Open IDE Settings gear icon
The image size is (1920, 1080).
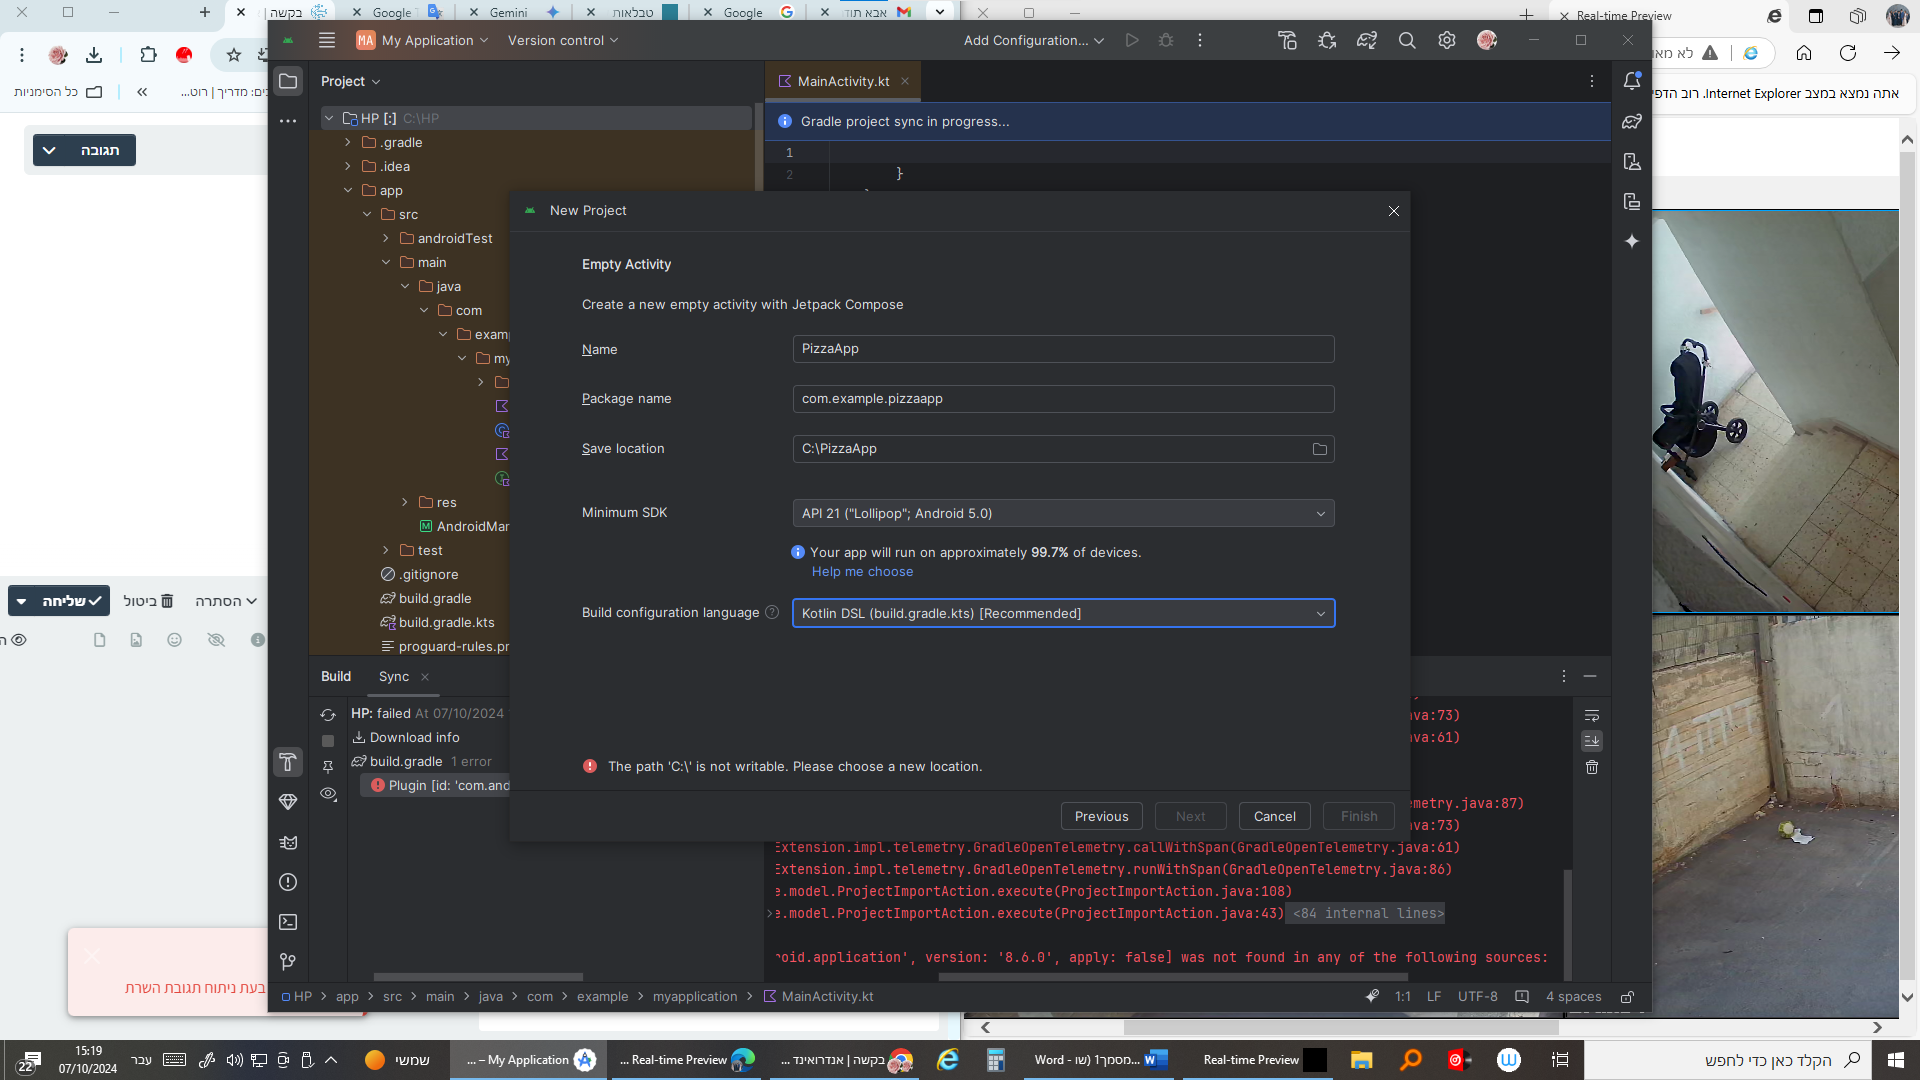(1447, 40)
